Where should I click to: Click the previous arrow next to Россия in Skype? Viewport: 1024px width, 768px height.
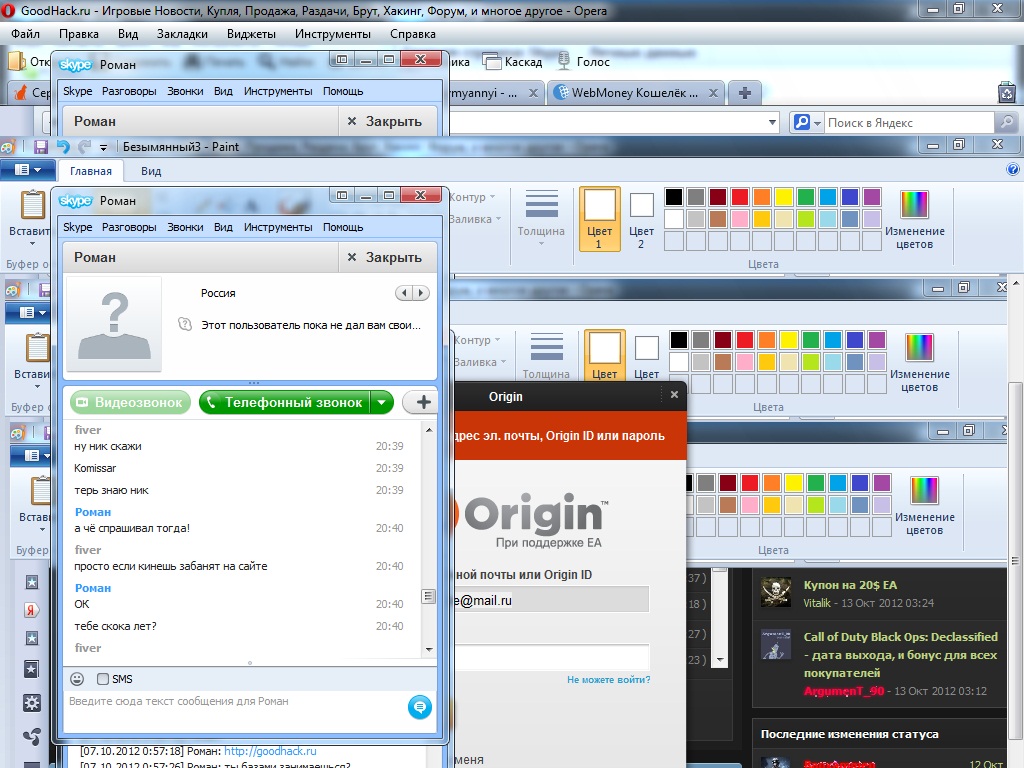[404, 293]
